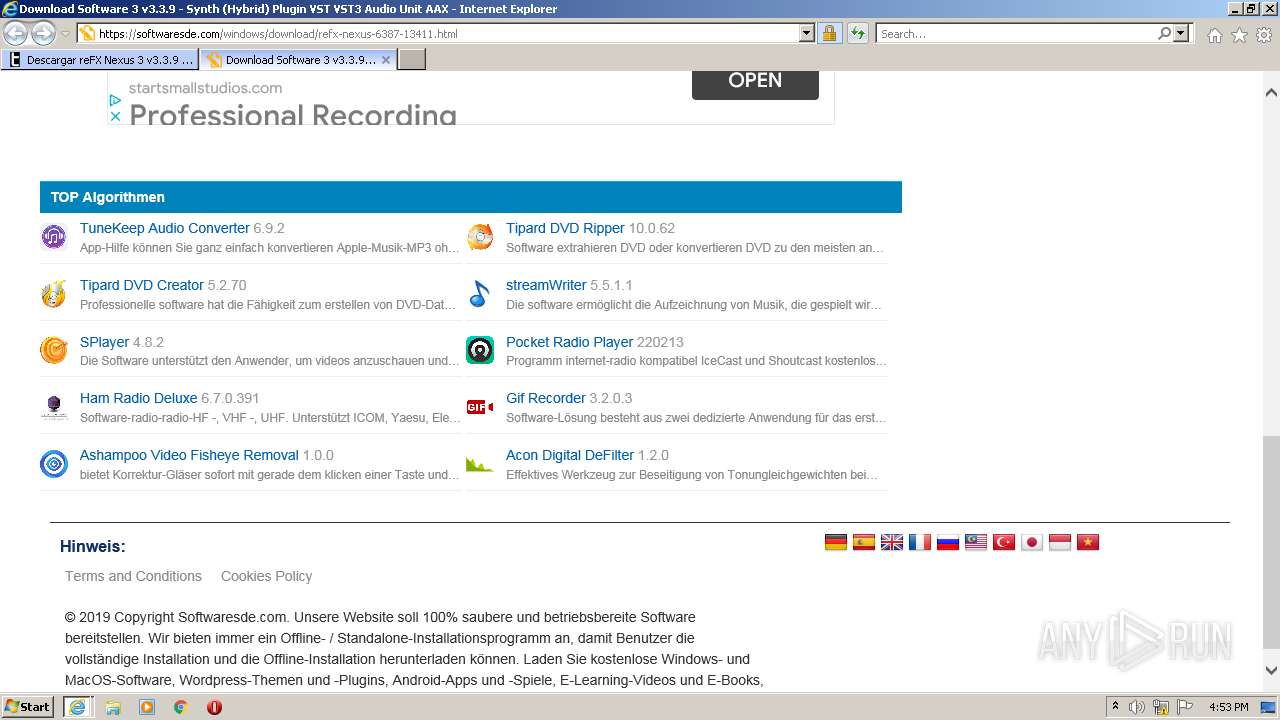
Task: Open the Terms and Conditions link
Action: coord(133,576)
